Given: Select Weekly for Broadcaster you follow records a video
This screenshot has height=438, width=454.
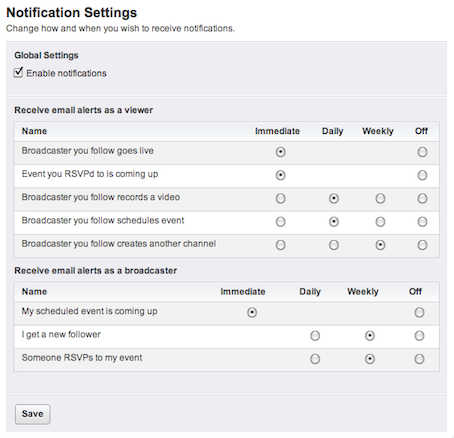Looking at the screenshot, I should pos(380,198).
